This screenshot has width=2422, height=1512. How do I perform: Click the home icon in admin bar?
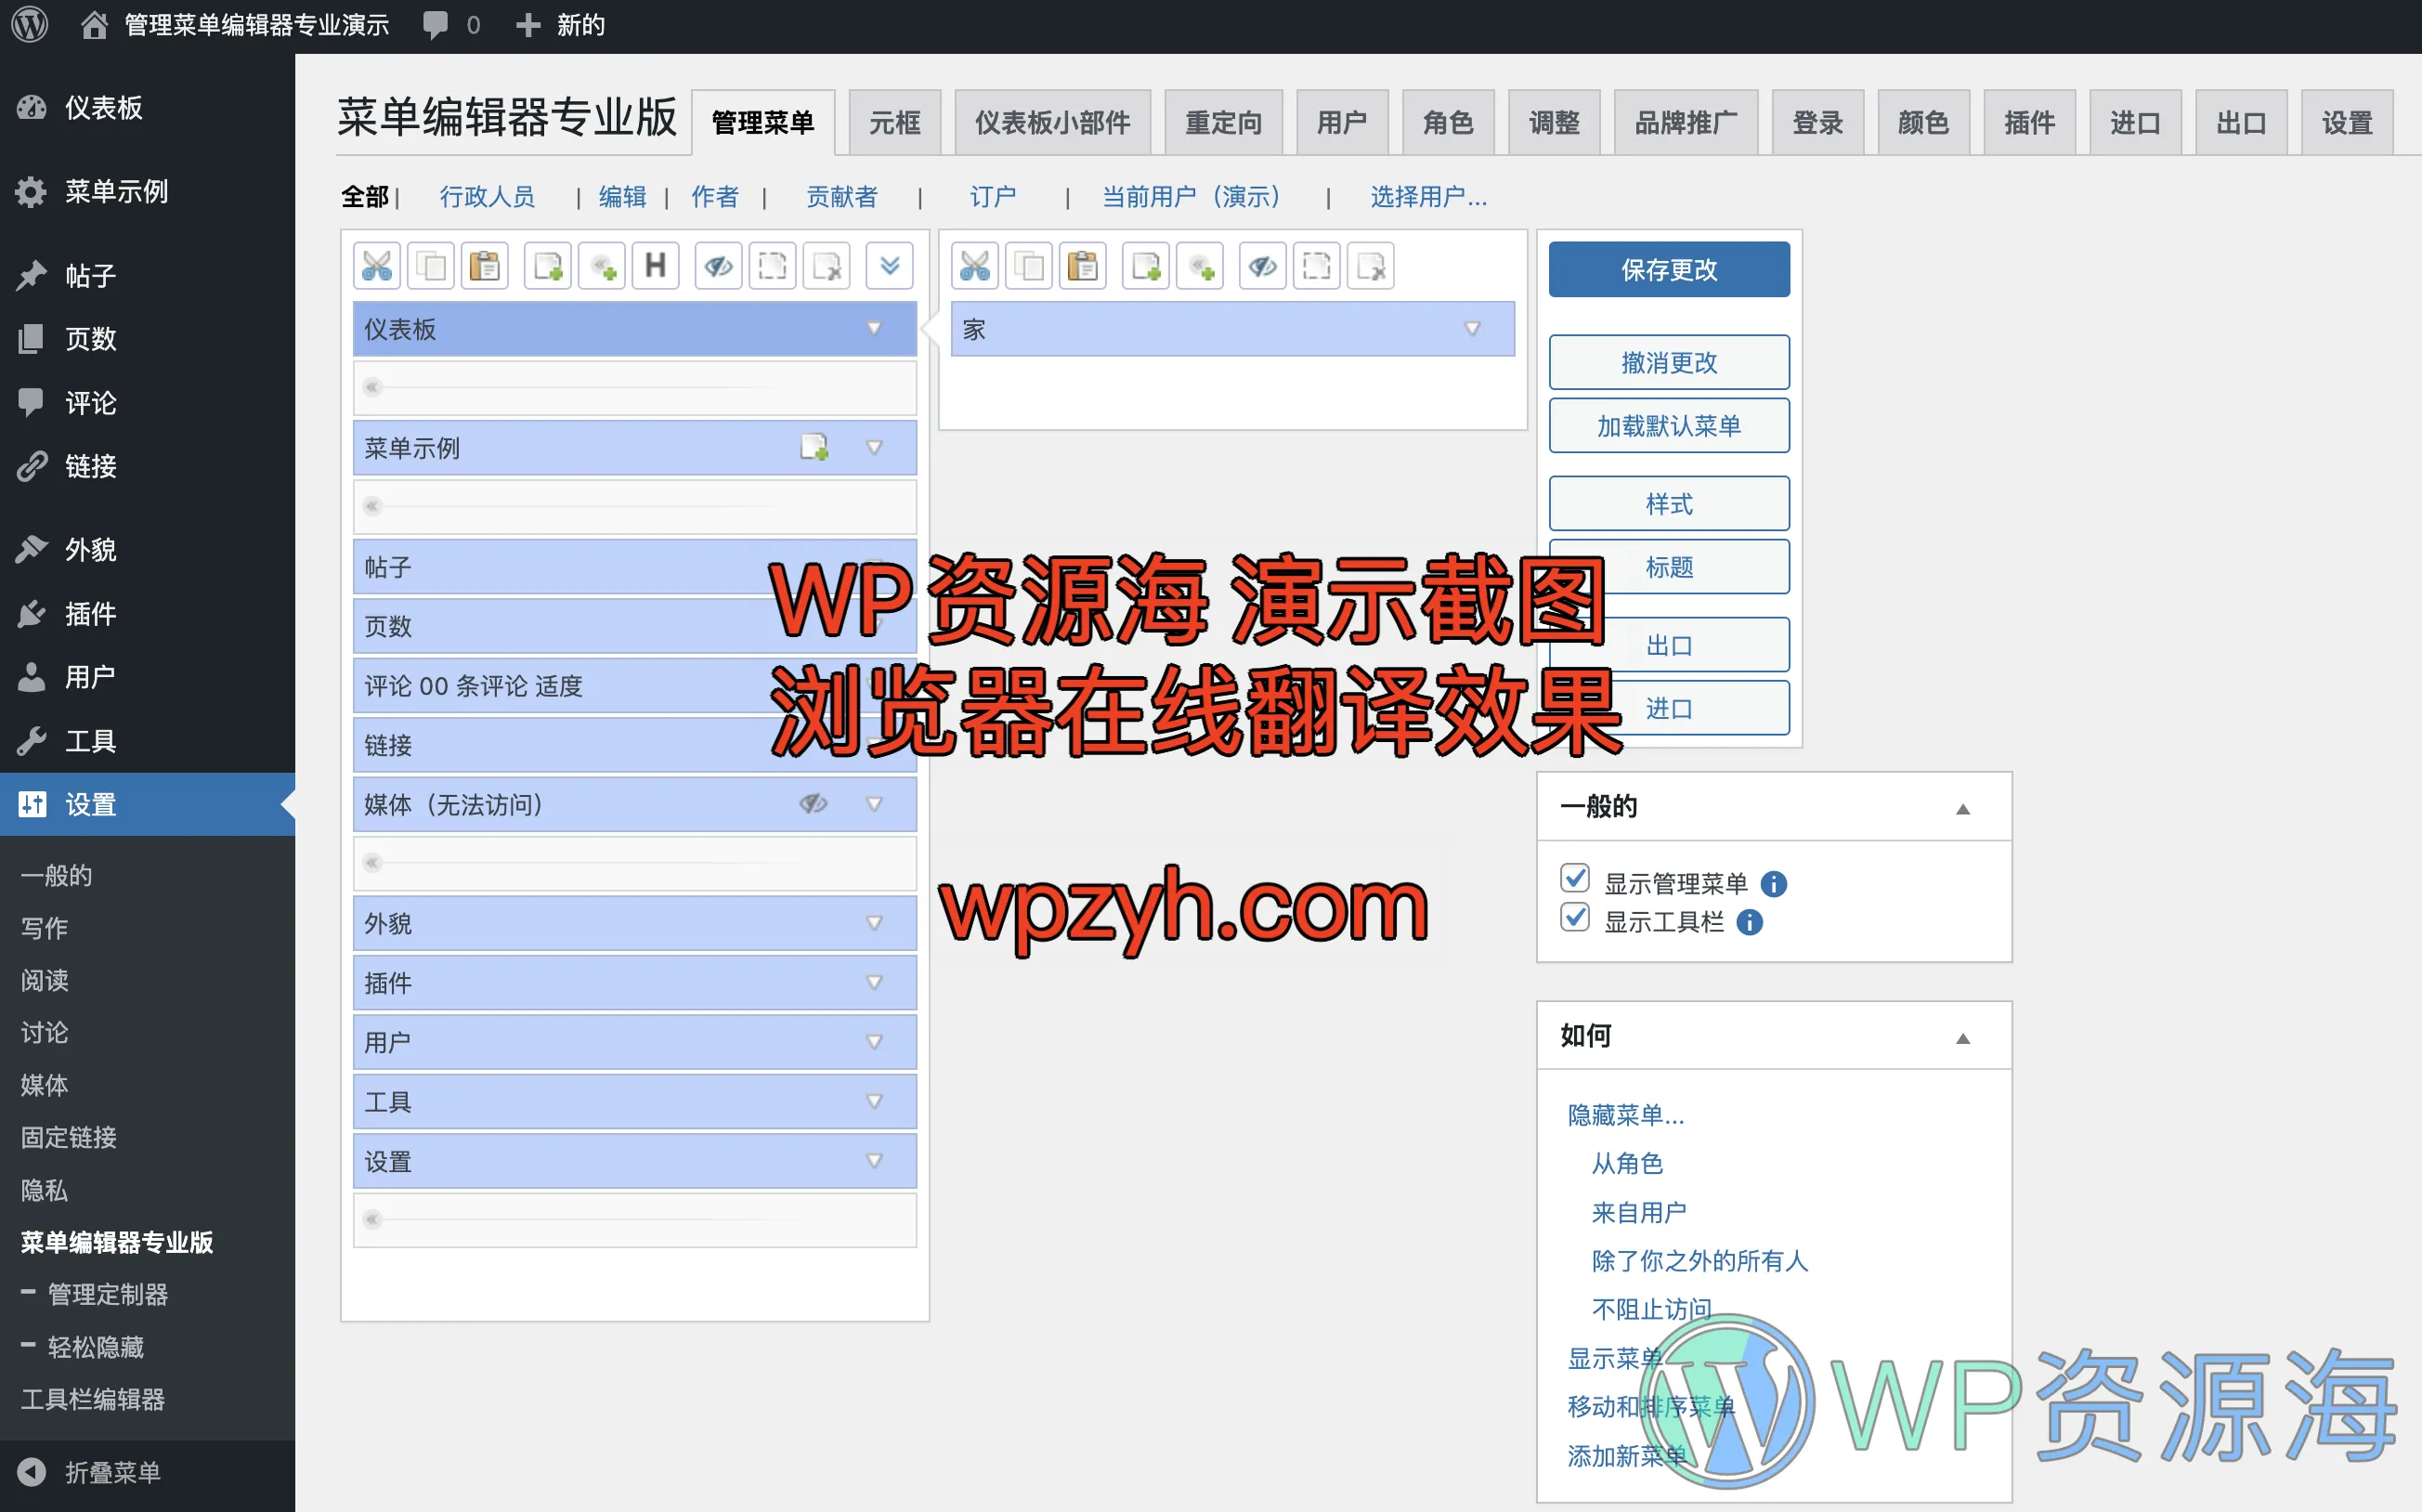[94, 25]
